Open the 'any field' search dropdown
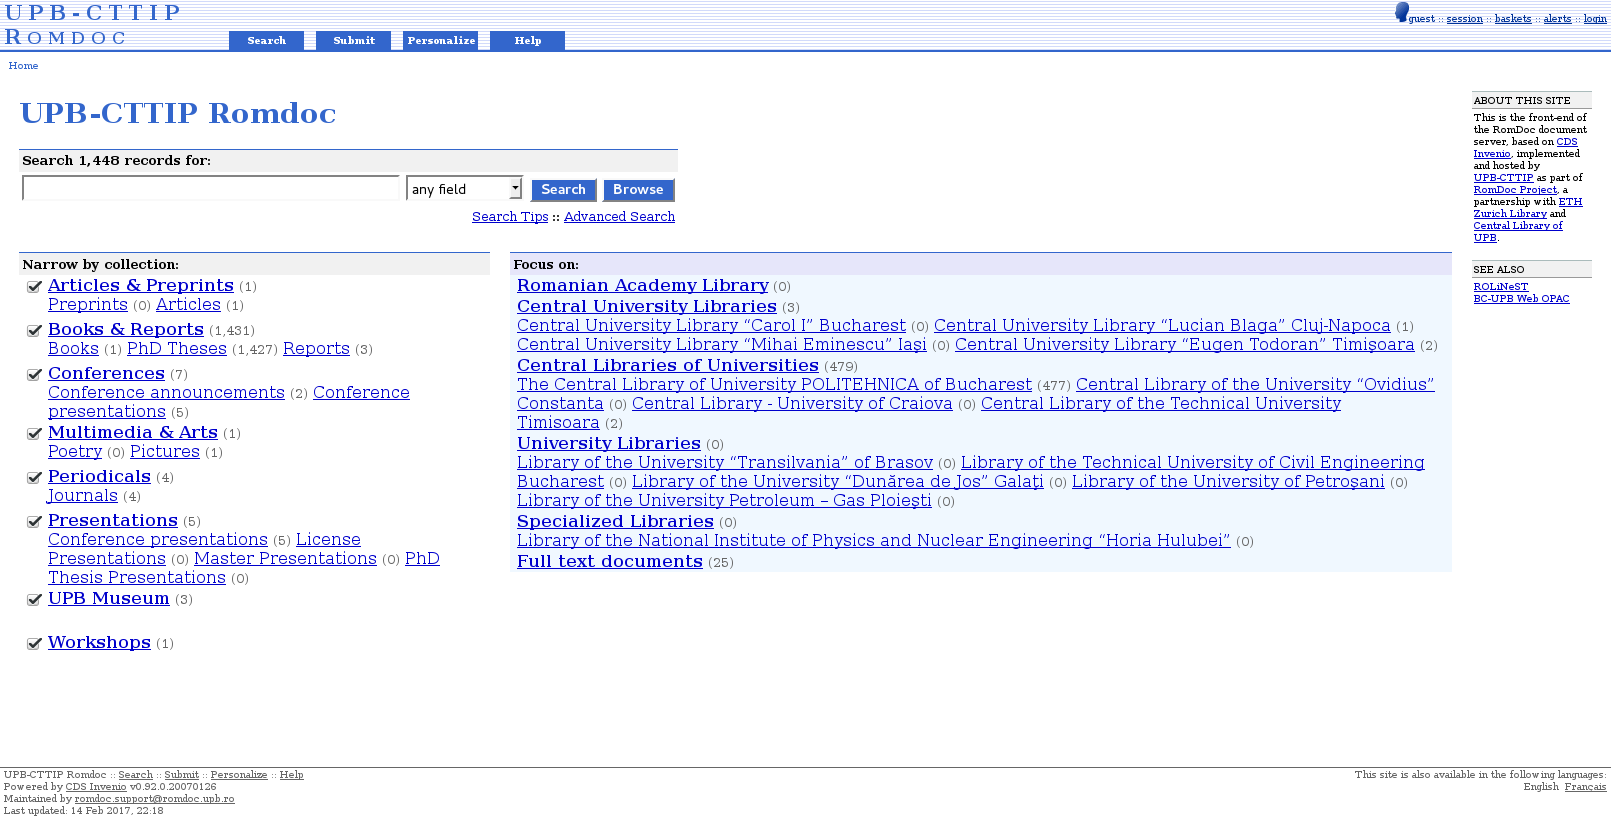 point(464,189)
